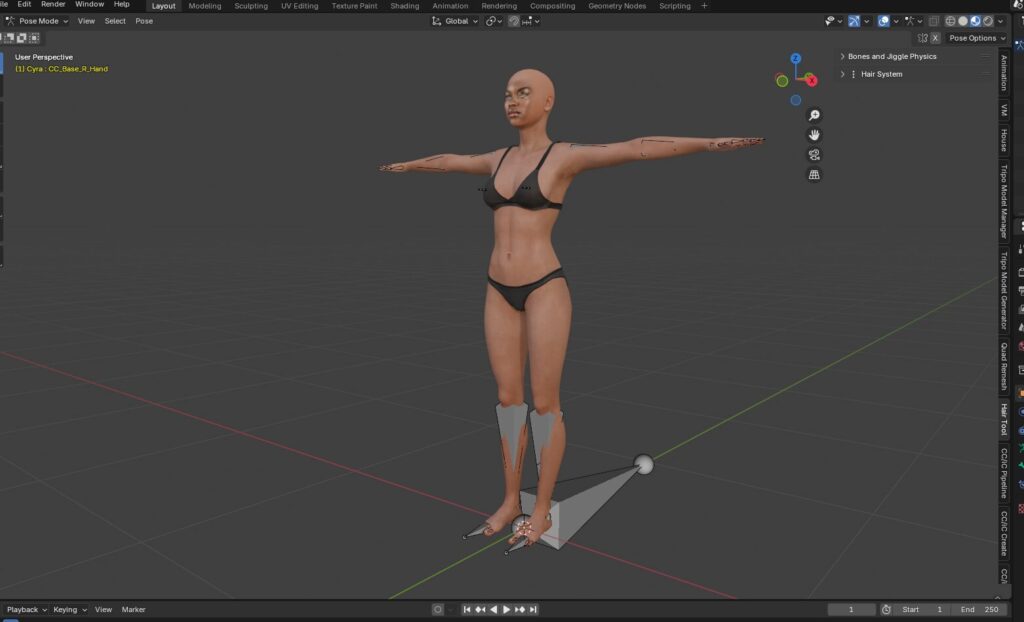
Task: Toggle X-ray display icon
Action: tap(934, 21)
